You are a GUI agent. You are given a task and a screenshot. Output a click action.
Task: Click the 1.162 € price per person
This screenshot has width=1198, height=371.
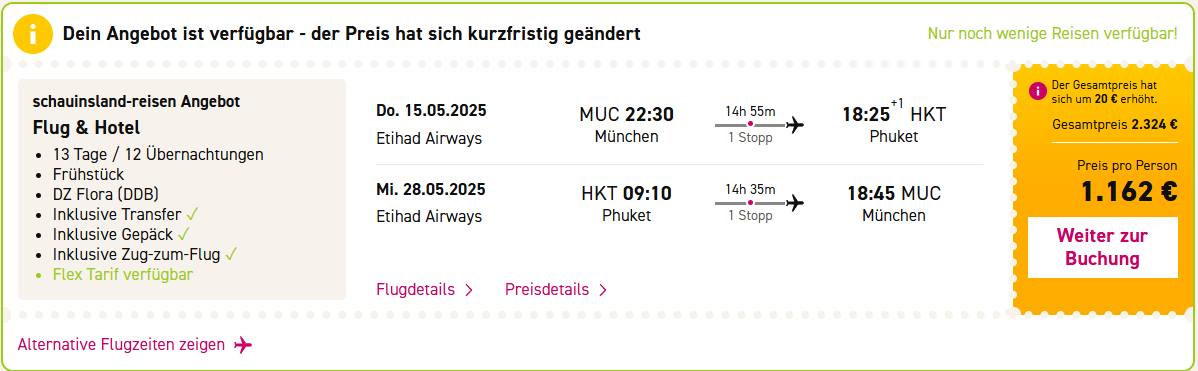tap(1128, 192)
